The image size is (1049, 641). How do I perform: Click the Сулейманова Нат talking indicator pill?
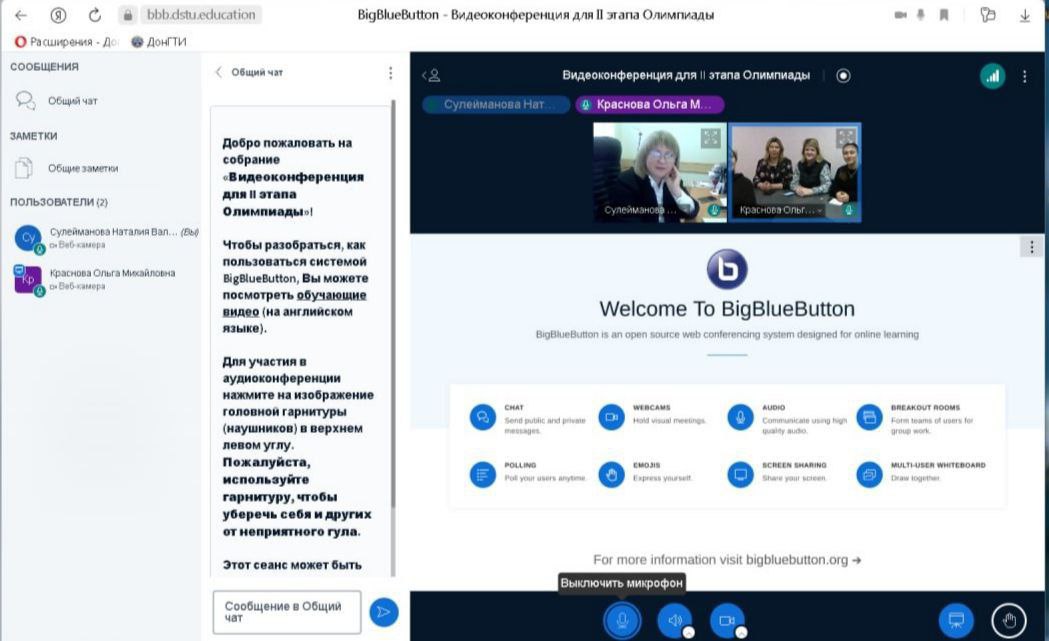pyautogui.click(x=496, y=104)
